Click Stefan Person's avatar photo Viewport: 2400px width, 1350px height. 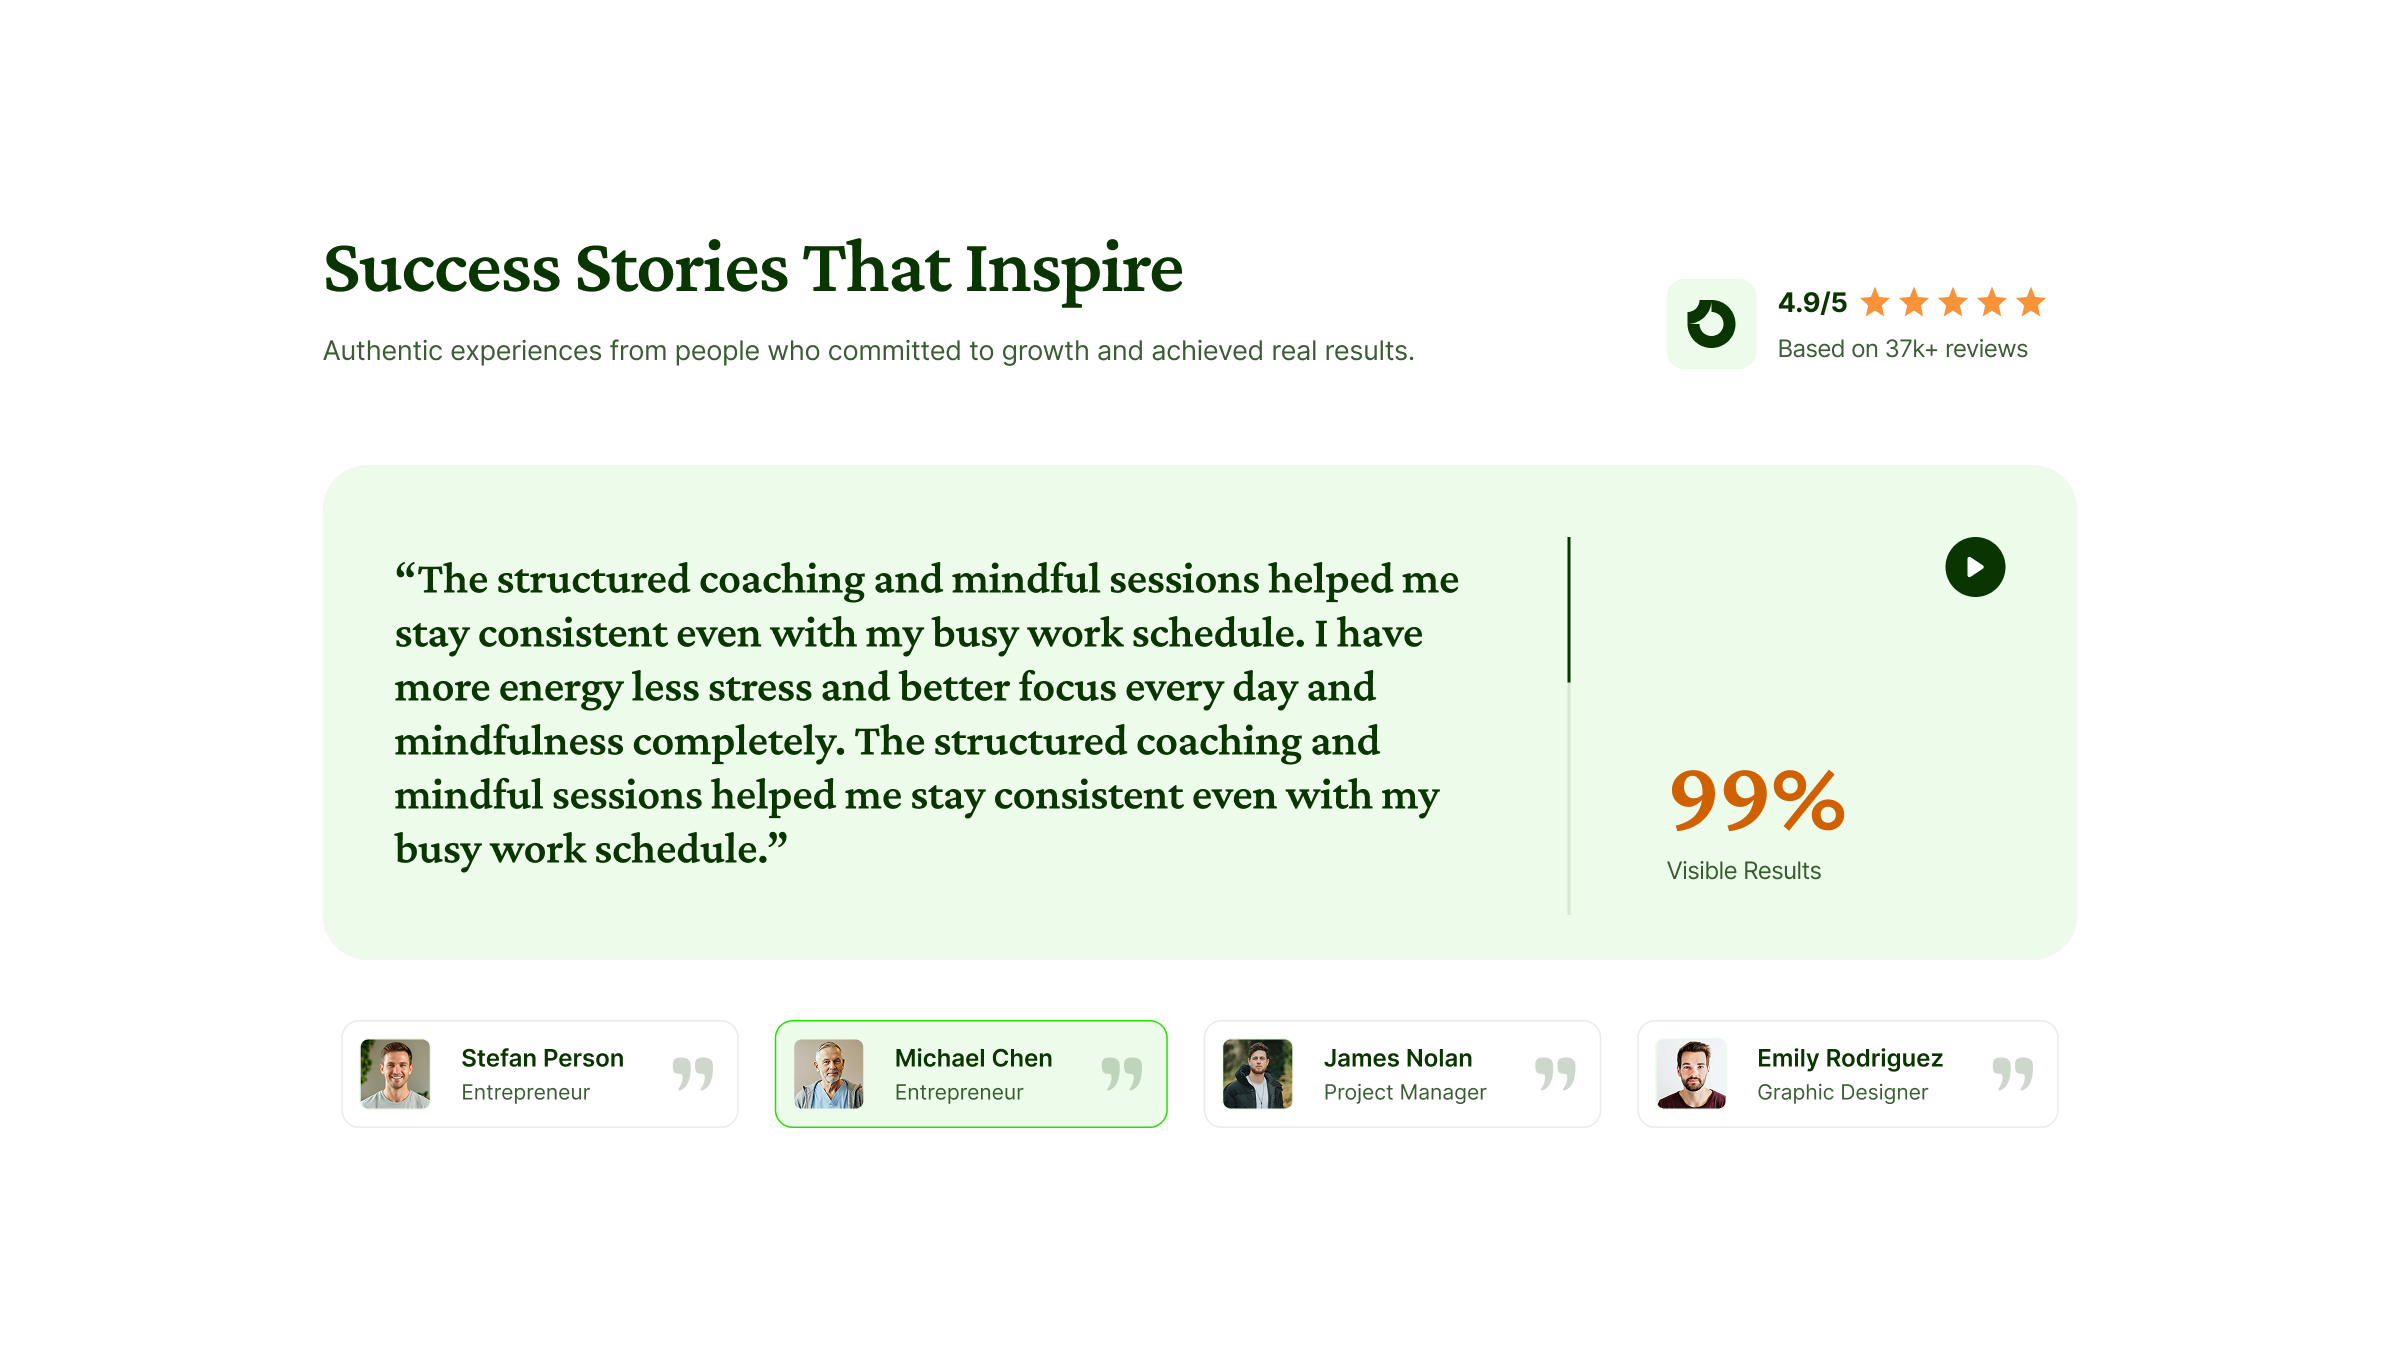coord(396,1073)
